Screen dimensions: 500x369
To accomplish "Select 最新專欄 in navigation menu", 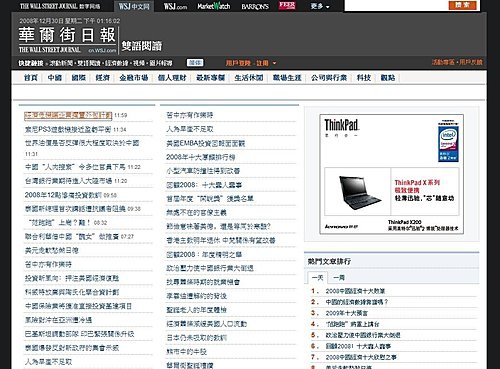I will [210, 78].
